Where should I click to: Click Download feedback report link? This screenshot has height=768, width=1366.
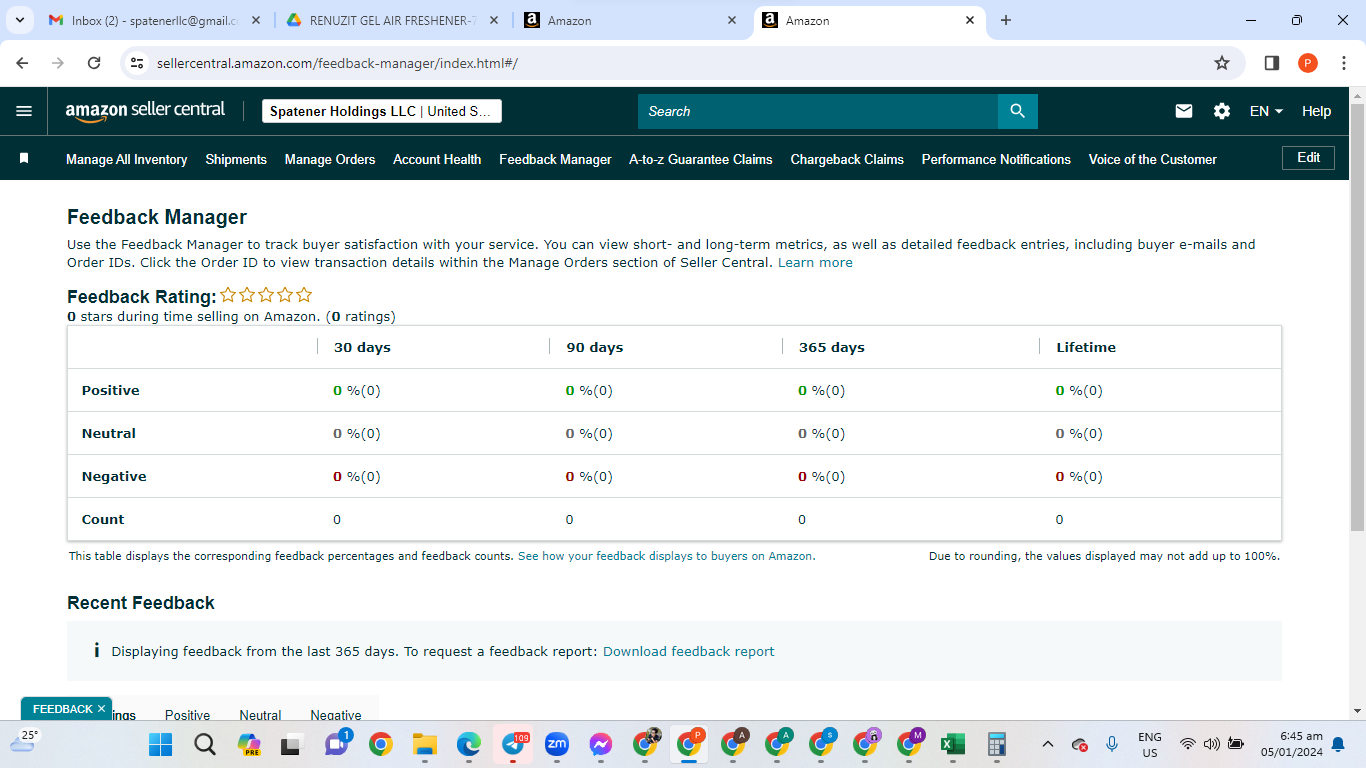pos(689,651)
